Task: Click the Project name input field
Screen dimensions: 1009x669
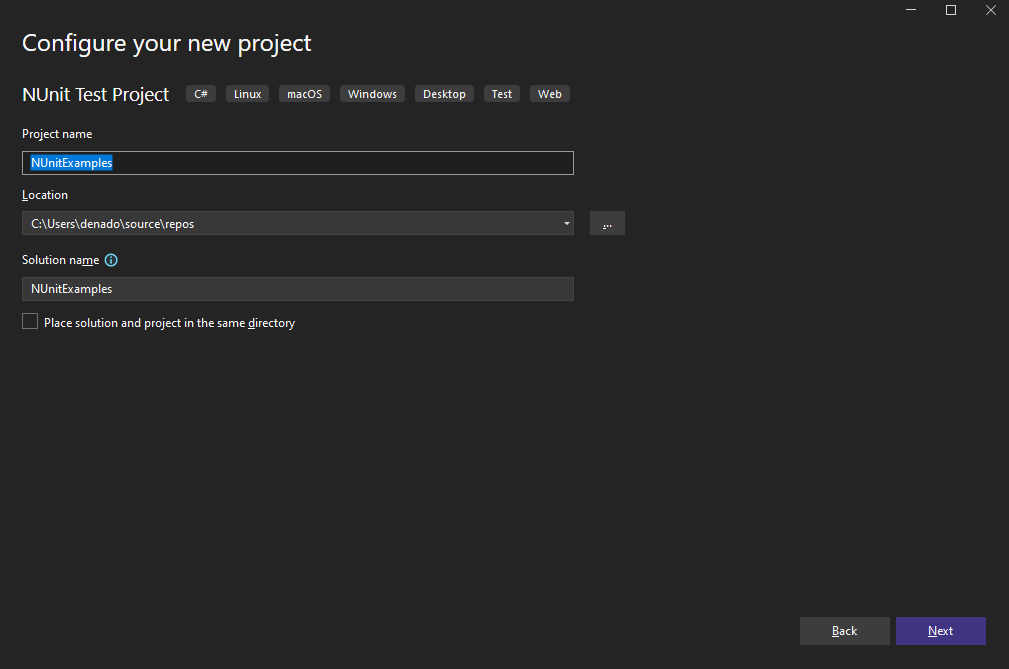Action: 298,163
